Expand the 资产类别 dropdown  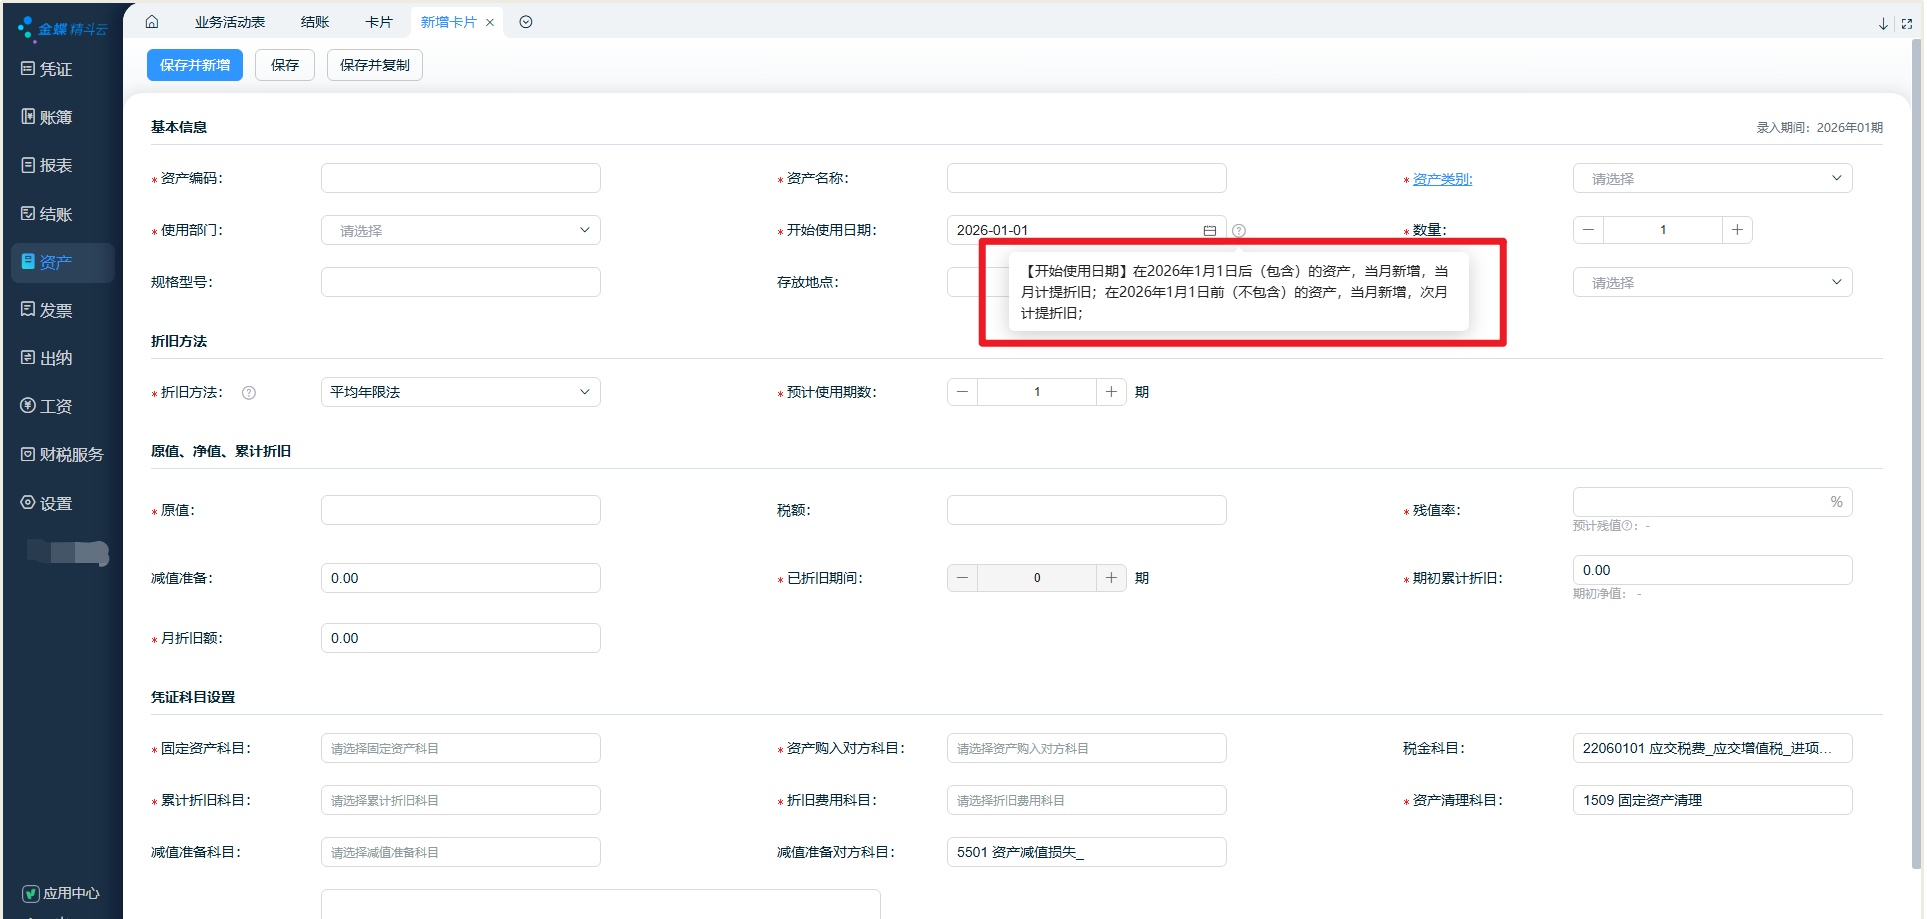pyautogui.click(x=1712, y=179)
